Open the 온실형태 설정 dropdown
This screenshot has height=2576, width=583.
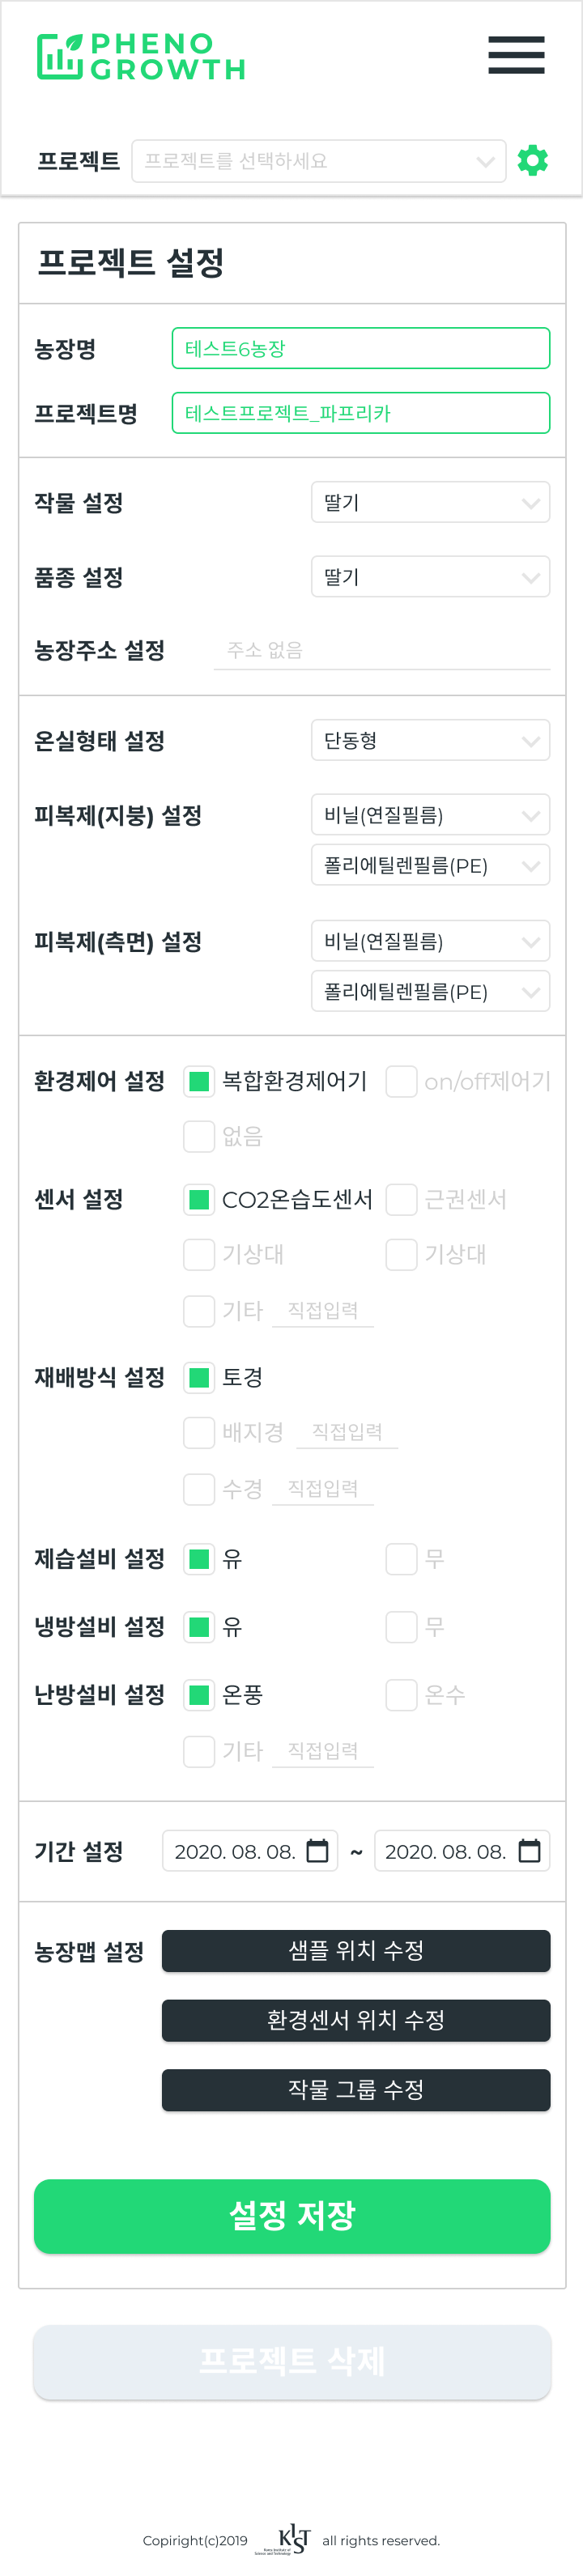click(430, 741)
